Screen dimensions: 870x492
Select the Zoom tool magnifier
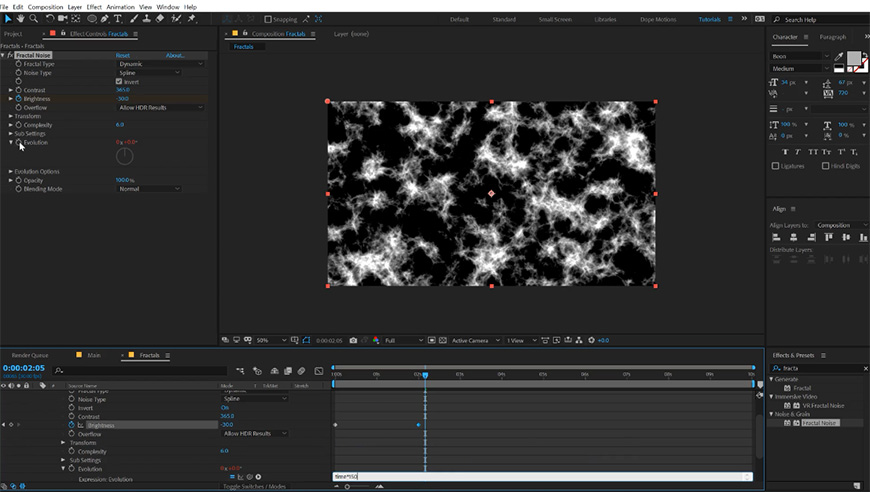click(32, 18)
